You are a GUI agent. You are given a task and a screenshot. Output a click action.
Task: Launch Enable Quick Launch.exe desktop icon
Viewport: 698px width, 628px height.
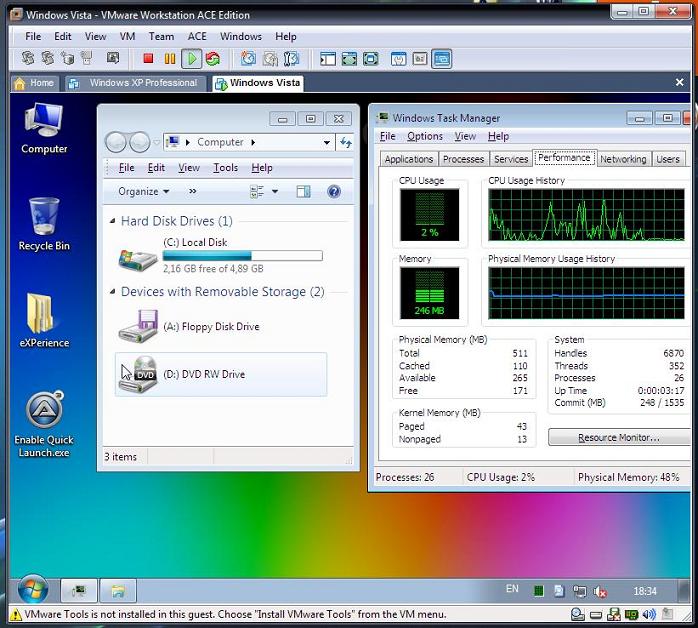pos(44,424)
